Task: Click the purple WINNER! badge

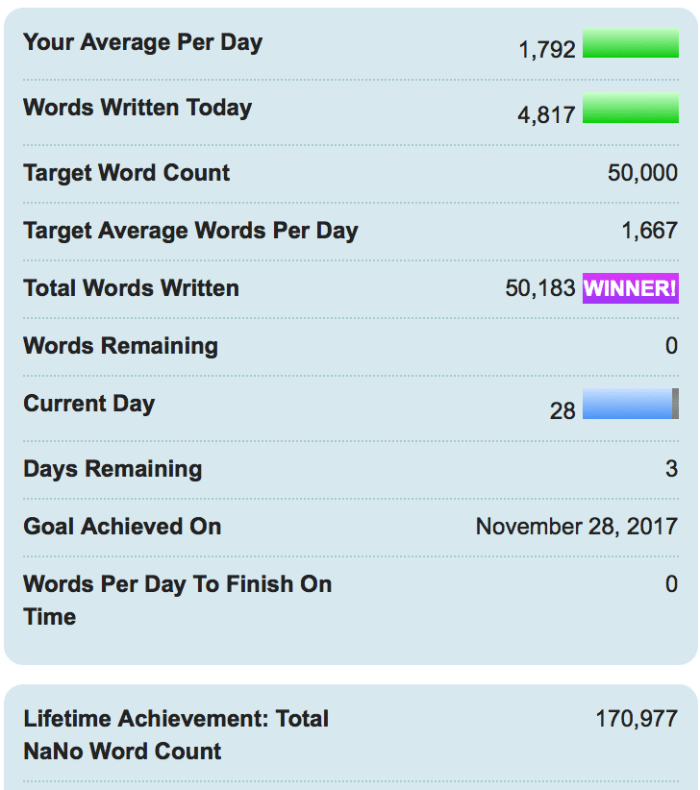Action: click(630, 288)
